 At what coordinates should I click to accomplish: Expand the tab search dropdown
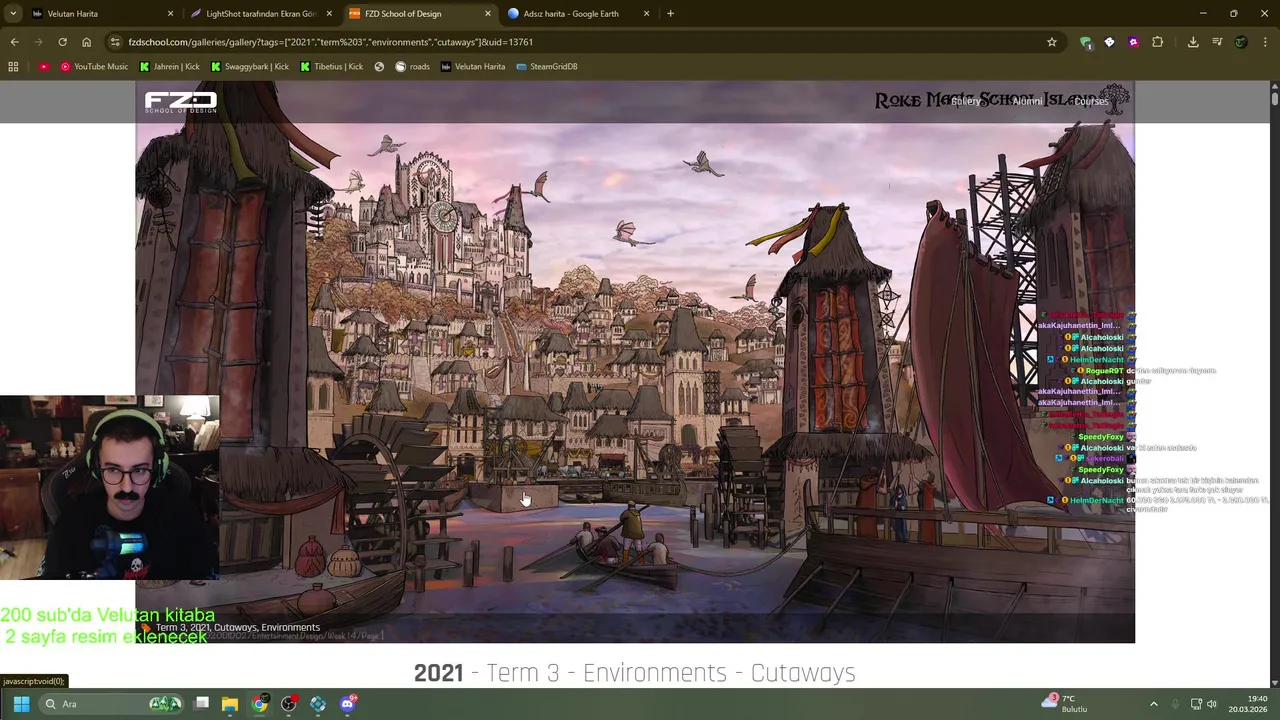pos(12,14)
